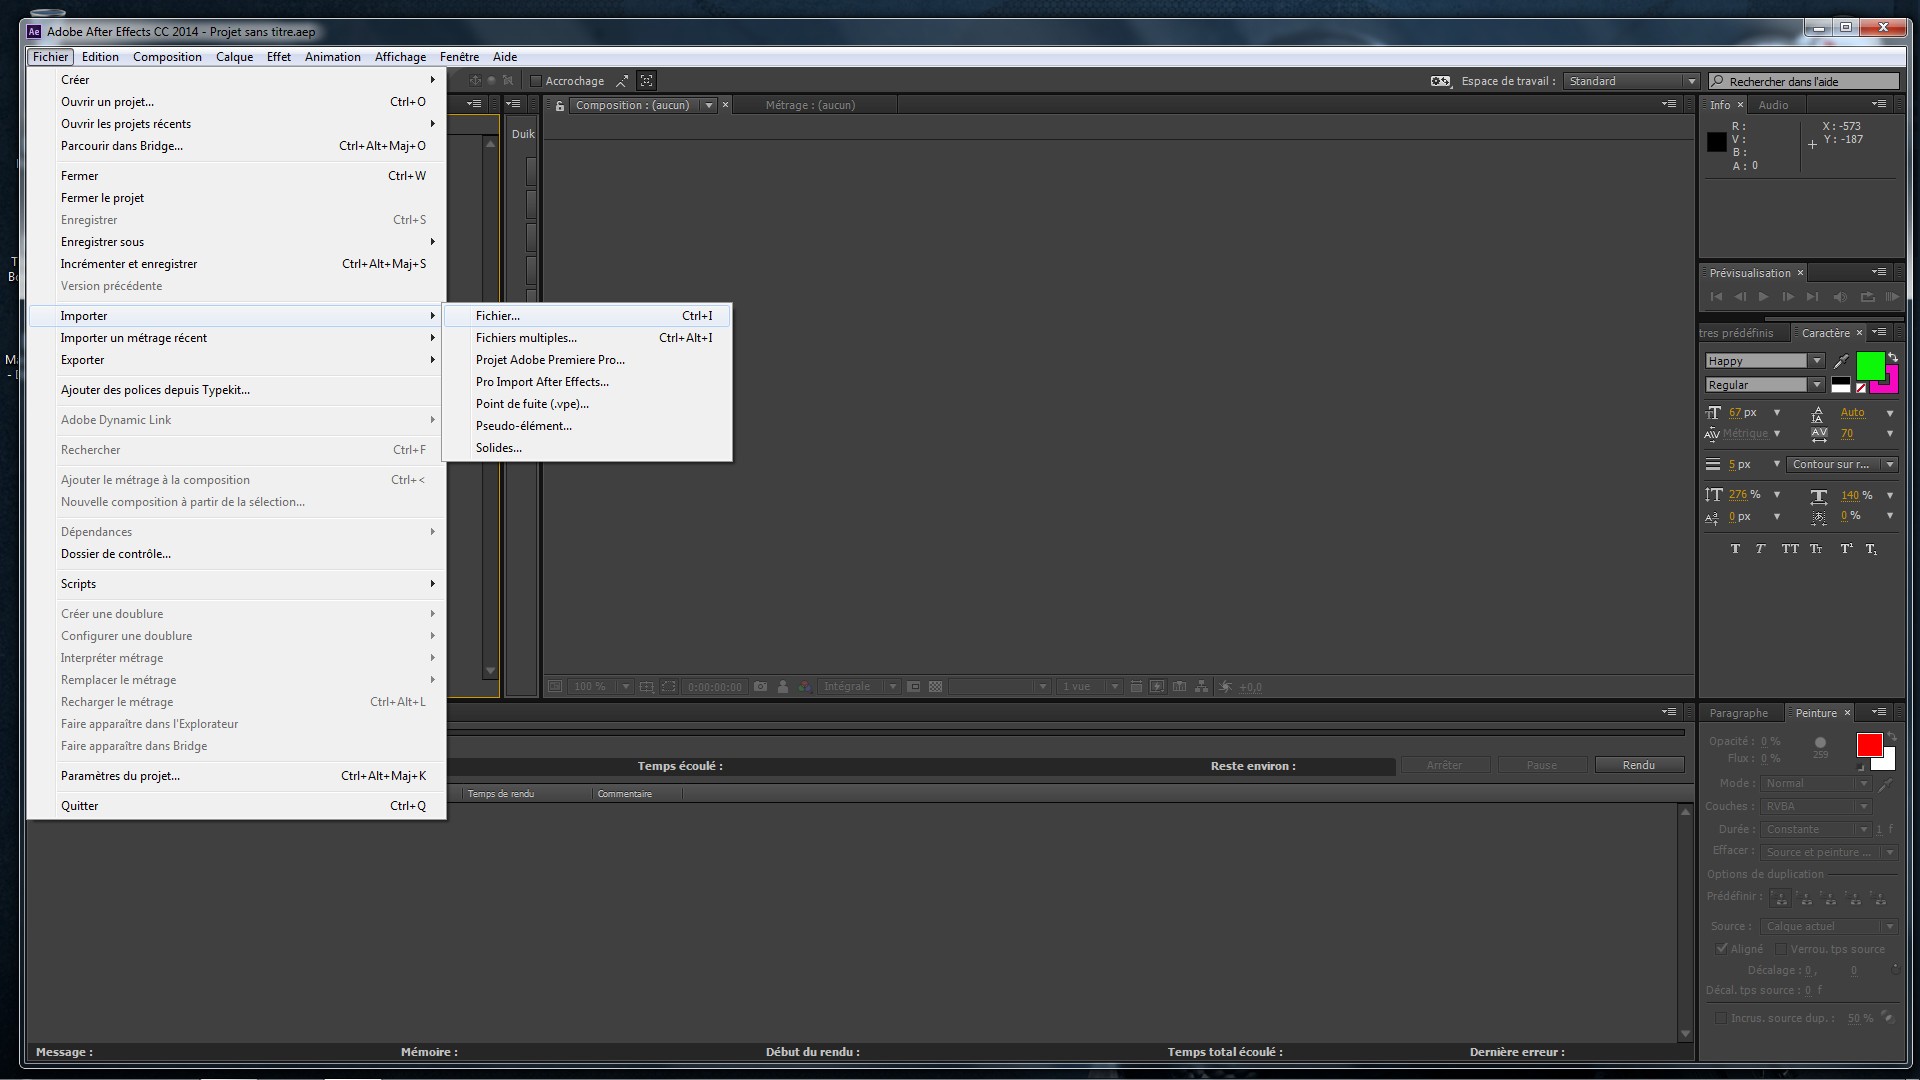Toggle Verrou. tps source checkbox
The height and width of the screenshot is (1080, 1920).
1780,949
